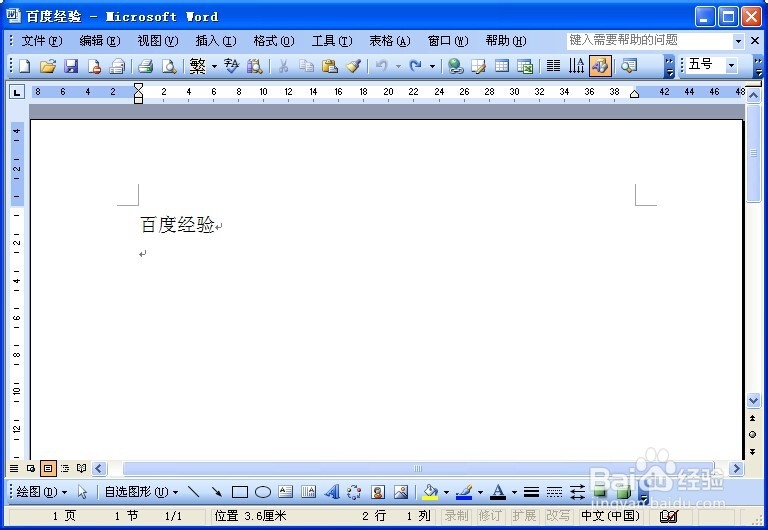The height and width of the screenshot is (530, 768).
Task: Expand the Font Color dropdown arrow
Action: (x=514, y=492)
